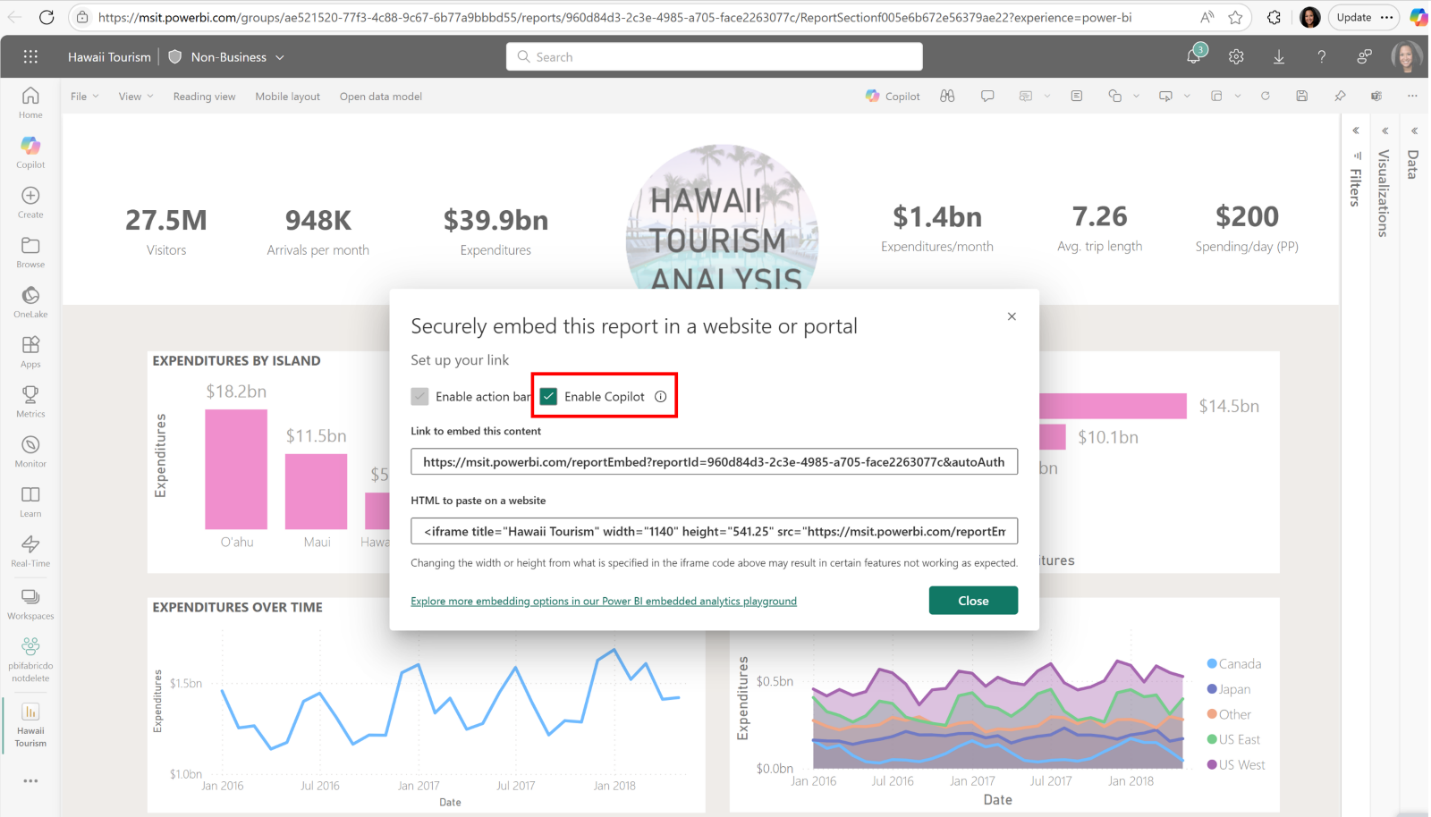The height and width of the screenshot is (817, 1431).
Task: Open the comments speech-bubble in toolbar
Action: click(987, 96)
